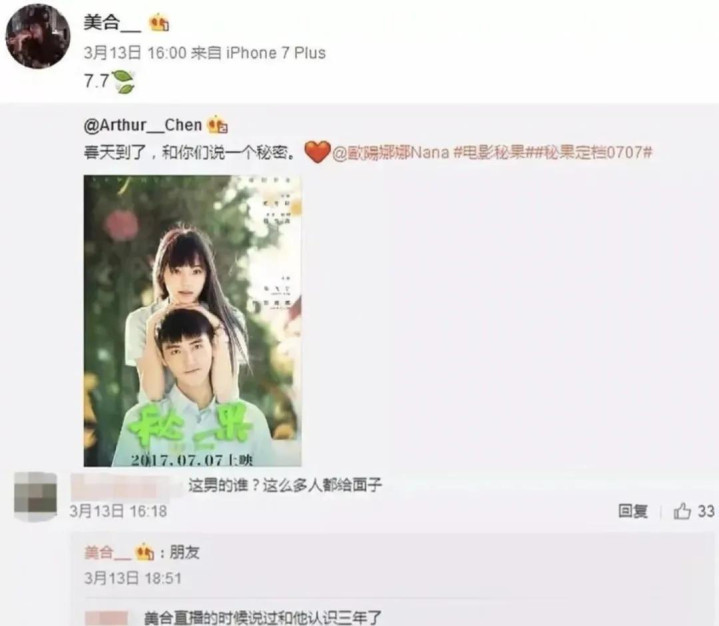Click the 33 likes count
719x626 pixels.
pos(706,511)
